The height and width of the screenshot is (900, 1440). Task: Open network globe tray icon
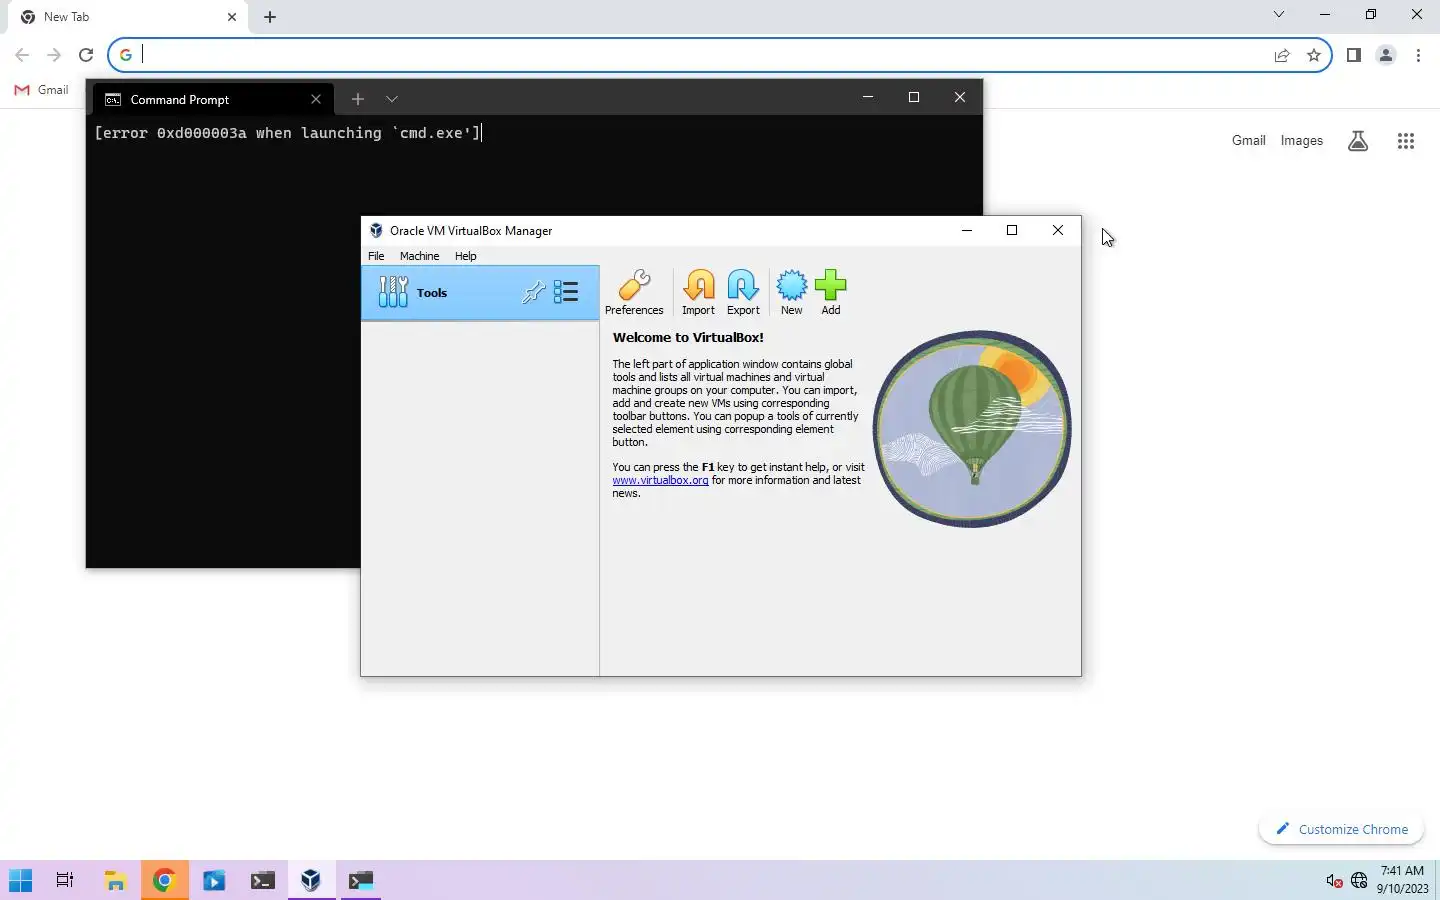(x=1359, y=881)
